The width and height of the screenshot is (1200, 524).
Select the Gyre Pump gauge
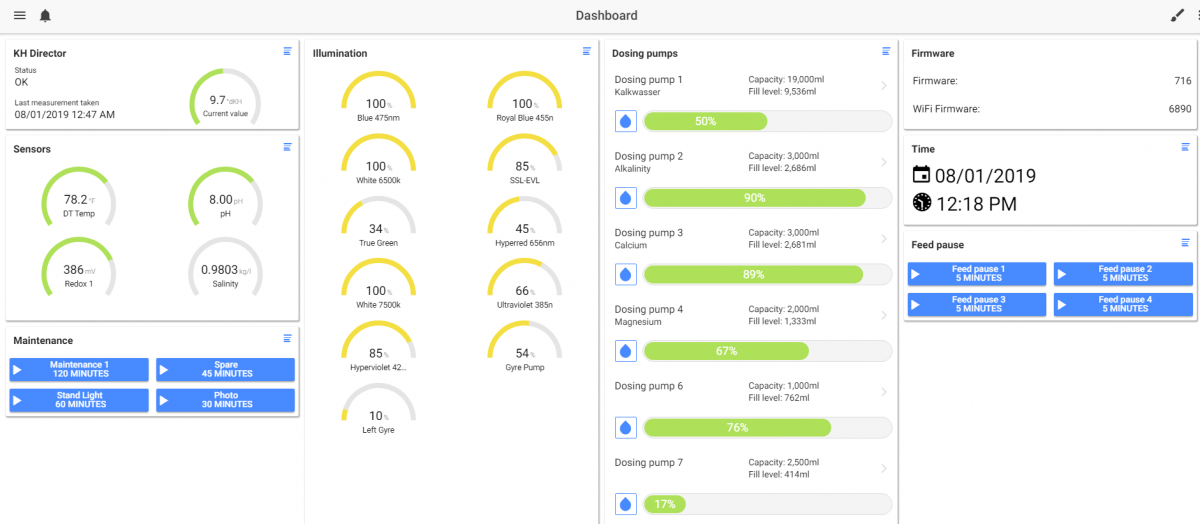click(x=524, y=348)
